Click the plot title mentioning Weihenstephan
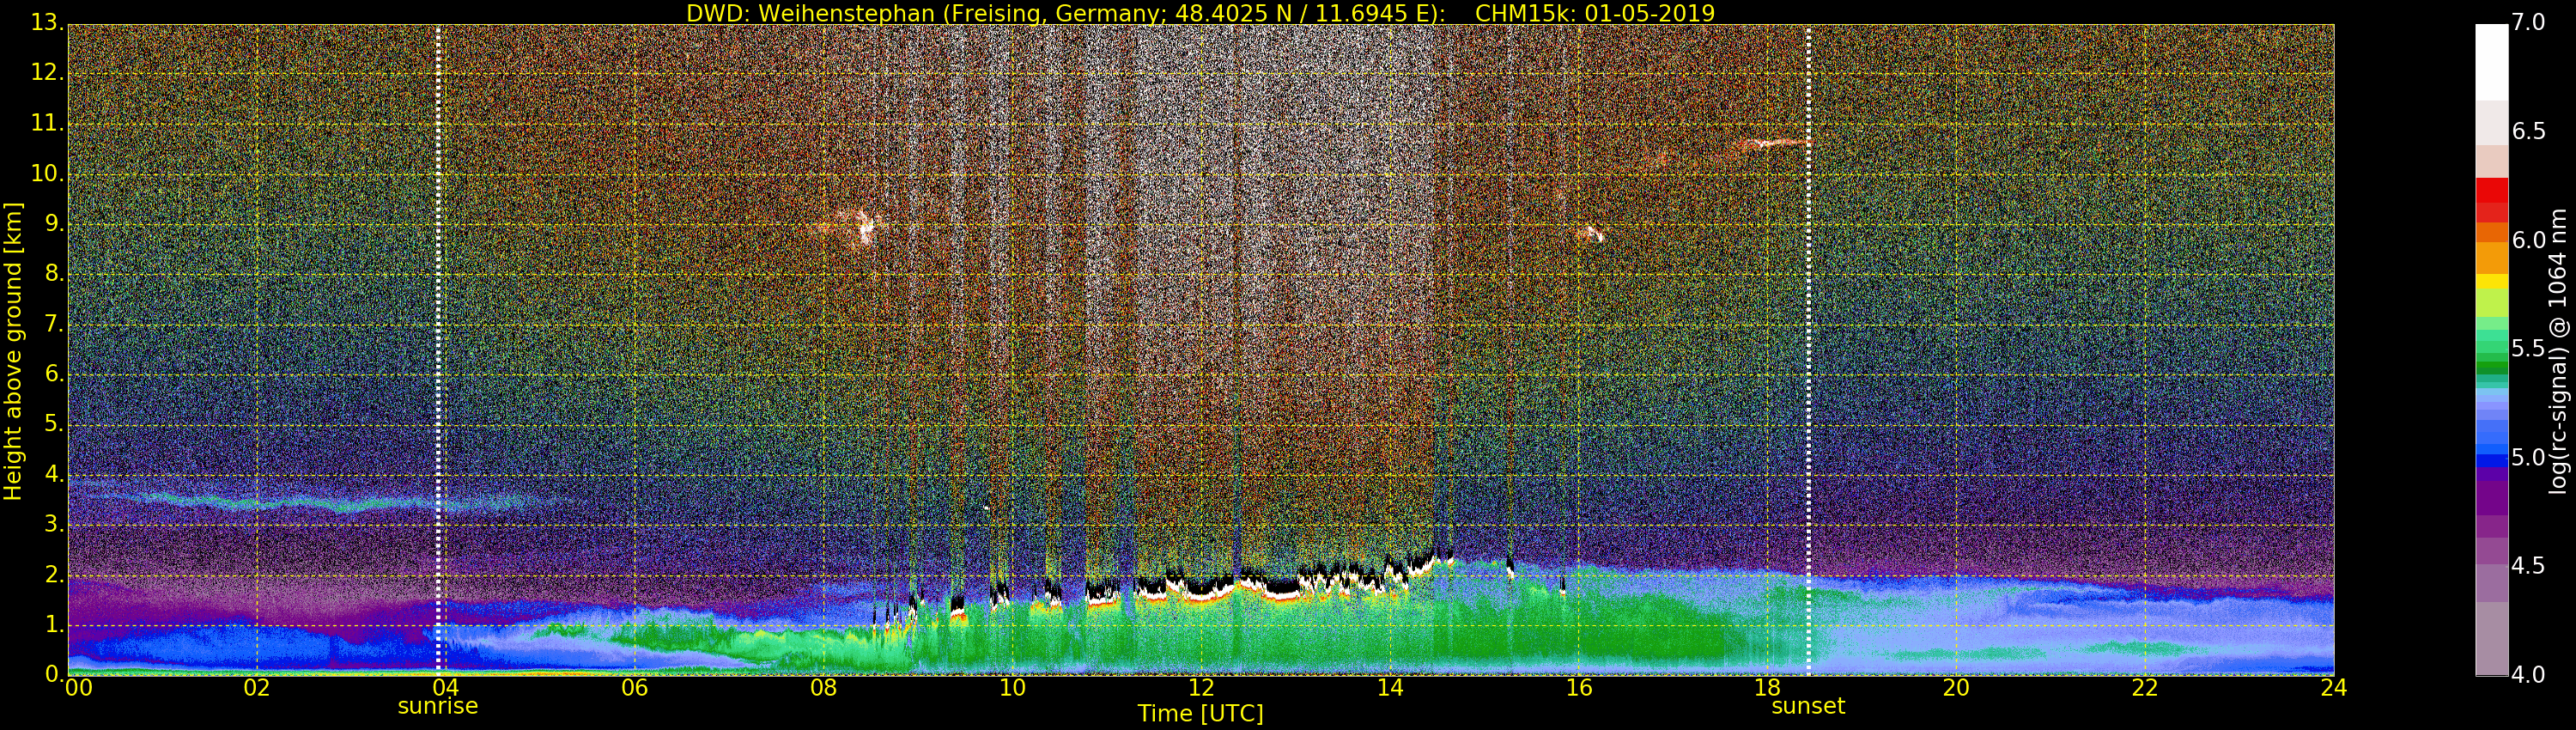Screen dimensions: 2576x730 tap(1200, 13)
